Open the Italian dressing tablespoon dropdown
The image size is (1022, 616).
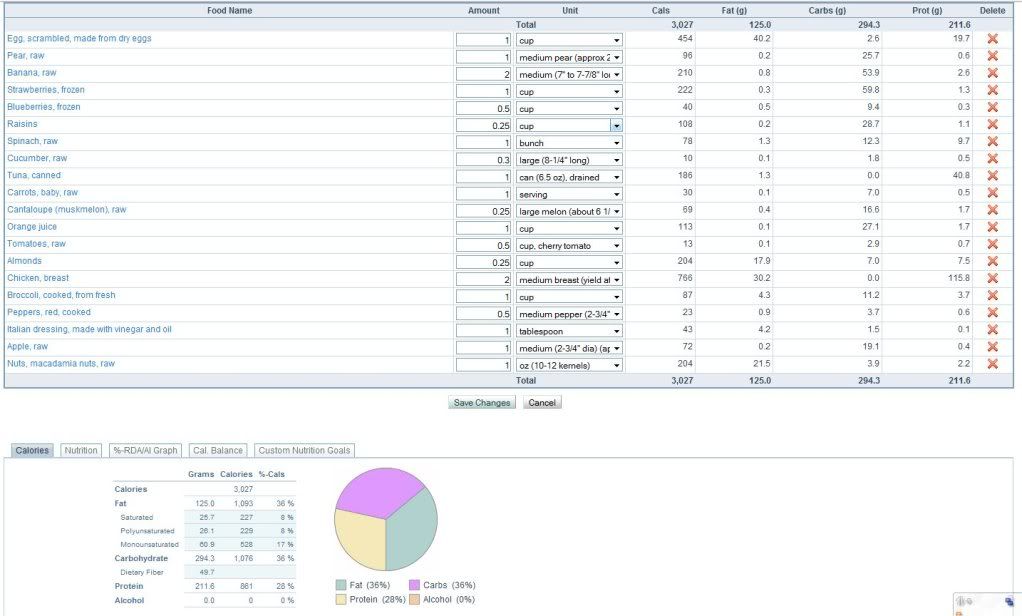(569, 331)
